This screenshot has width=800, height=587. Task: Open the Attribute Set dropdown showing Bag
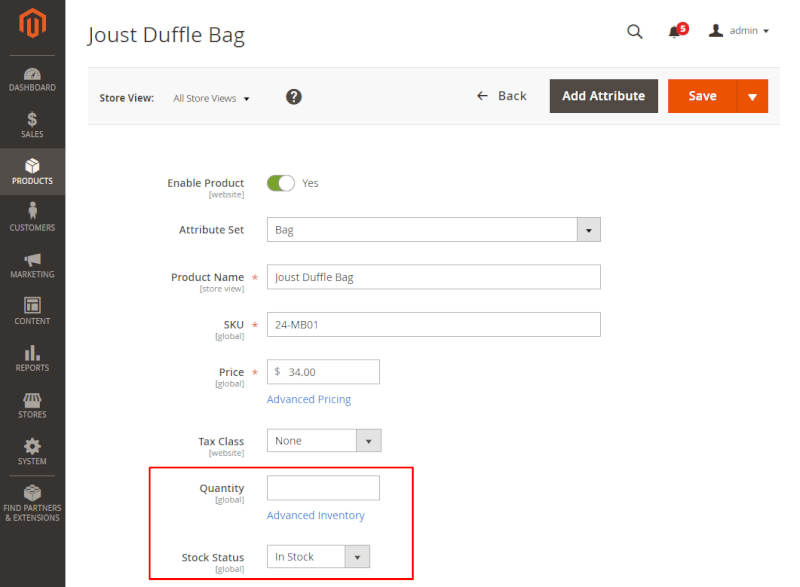(x=589, y=229)
